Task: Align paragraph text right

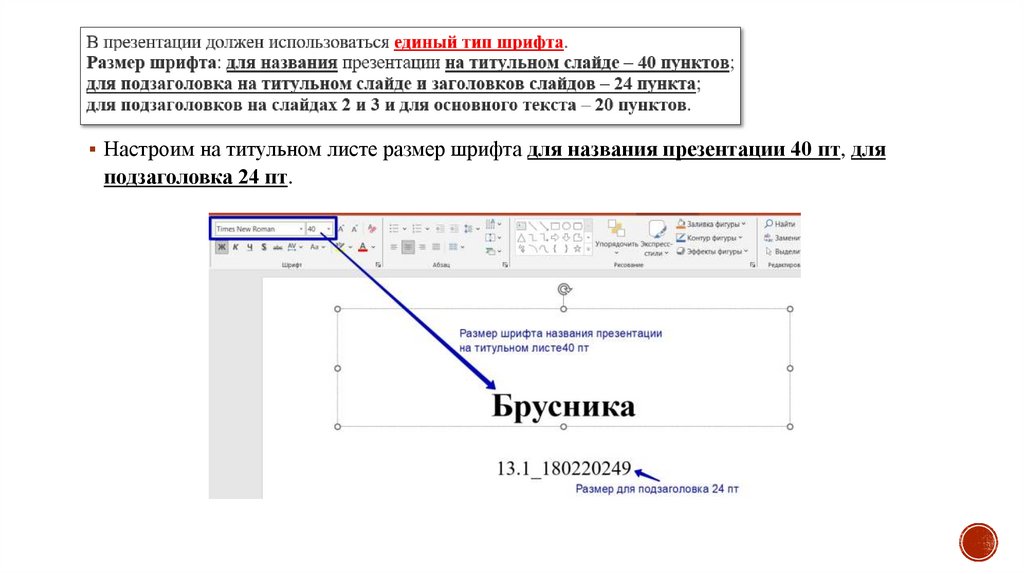Action: (x=422, y=247)
